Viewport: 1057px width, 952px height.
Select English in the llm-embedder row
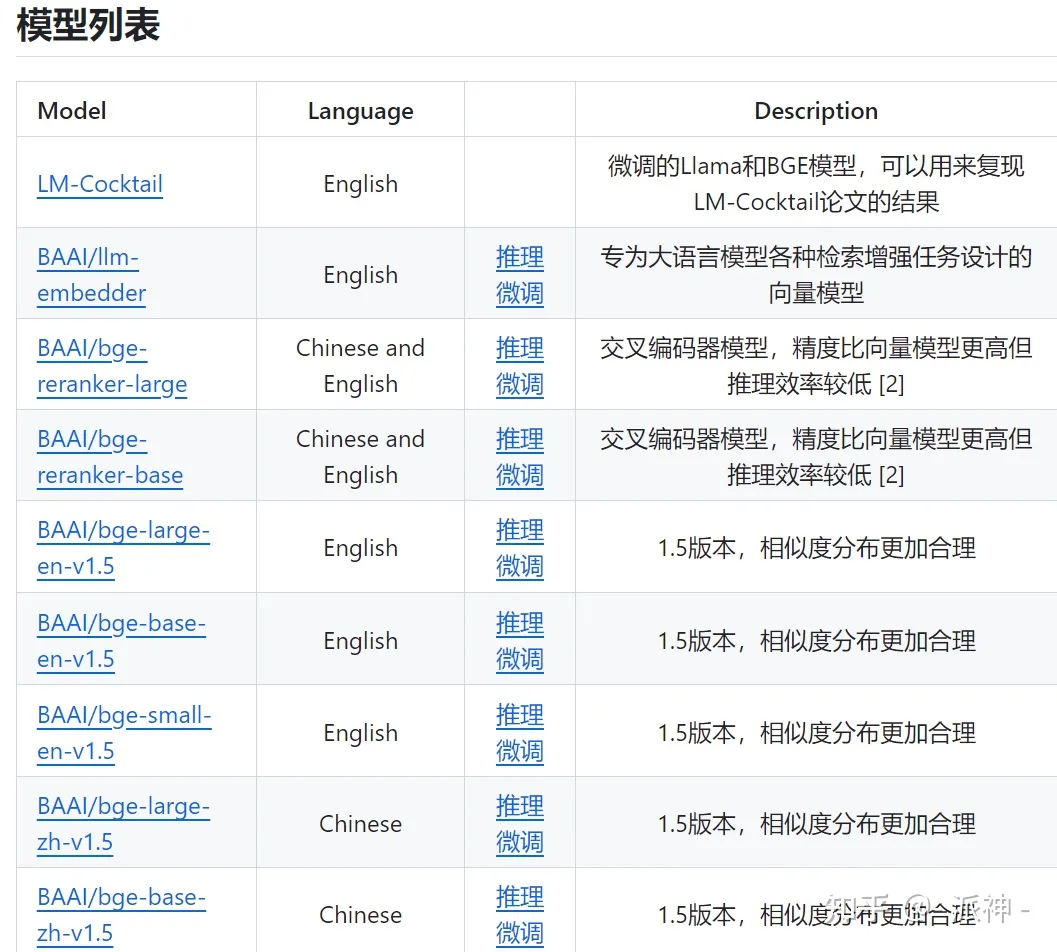click(x=361, y=275)
